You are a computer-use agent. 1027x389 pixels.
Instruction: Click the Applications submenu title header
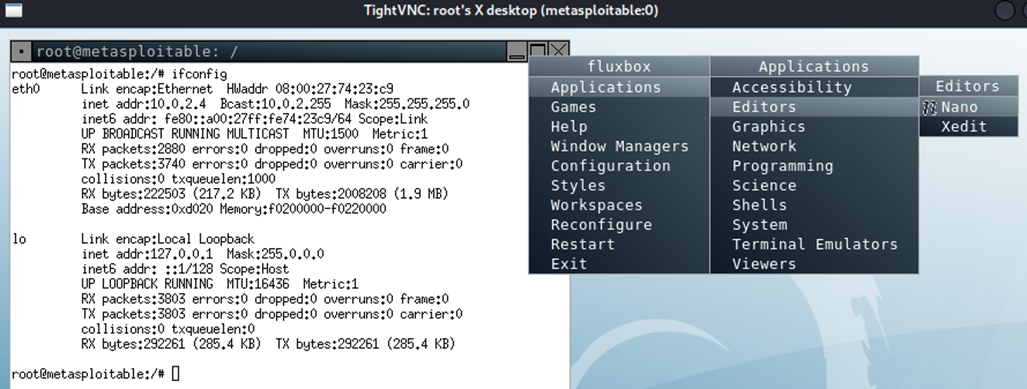coord(814,66)
